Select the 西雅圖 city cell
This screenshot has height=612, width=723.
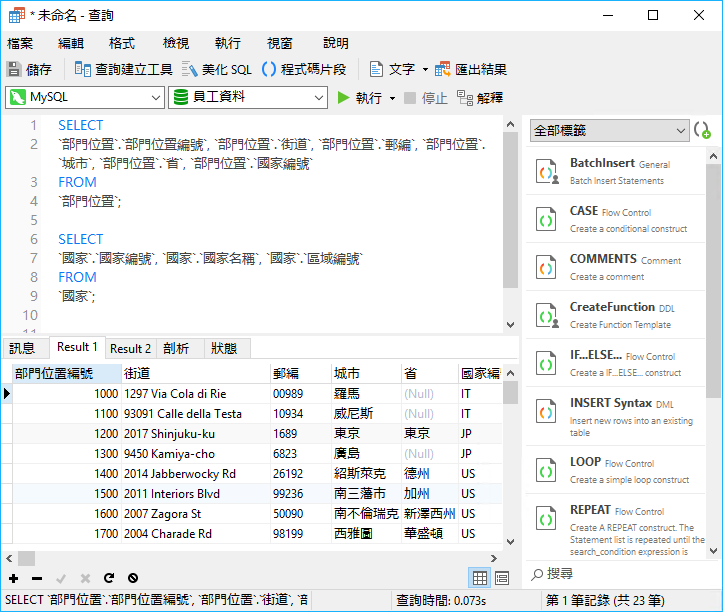[366, 534]
